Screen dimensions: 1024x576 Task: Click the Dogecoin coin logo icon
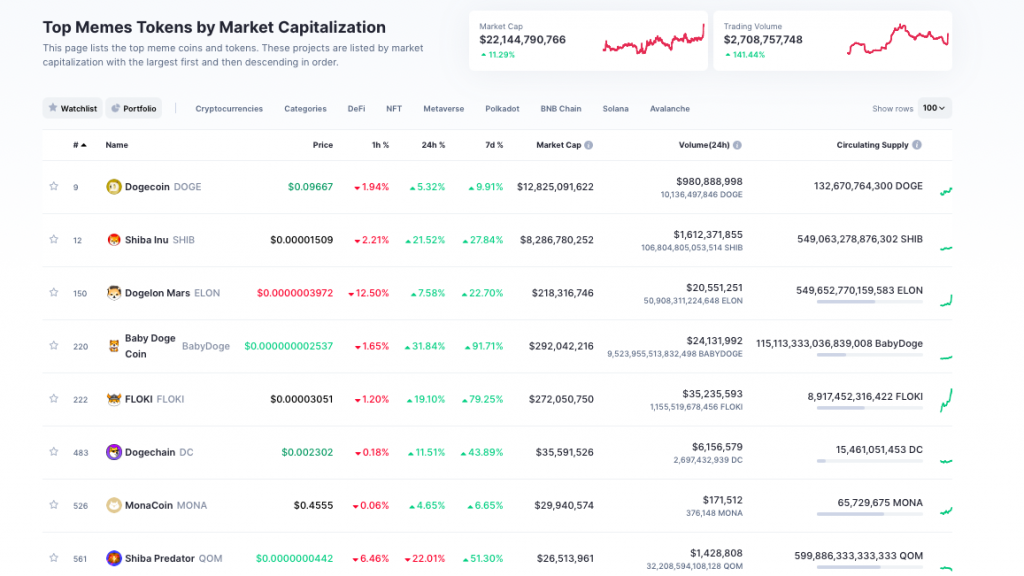114,187
